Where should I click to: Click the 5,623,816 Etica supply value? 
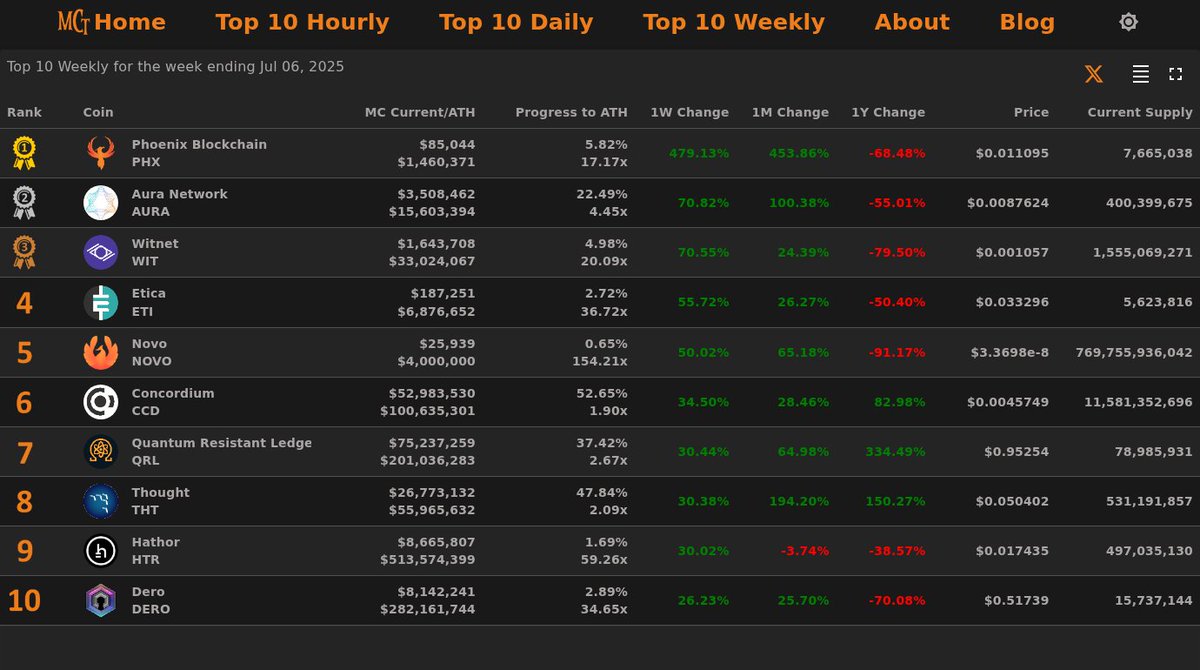pyautogui.click(x=1158, y=302)
